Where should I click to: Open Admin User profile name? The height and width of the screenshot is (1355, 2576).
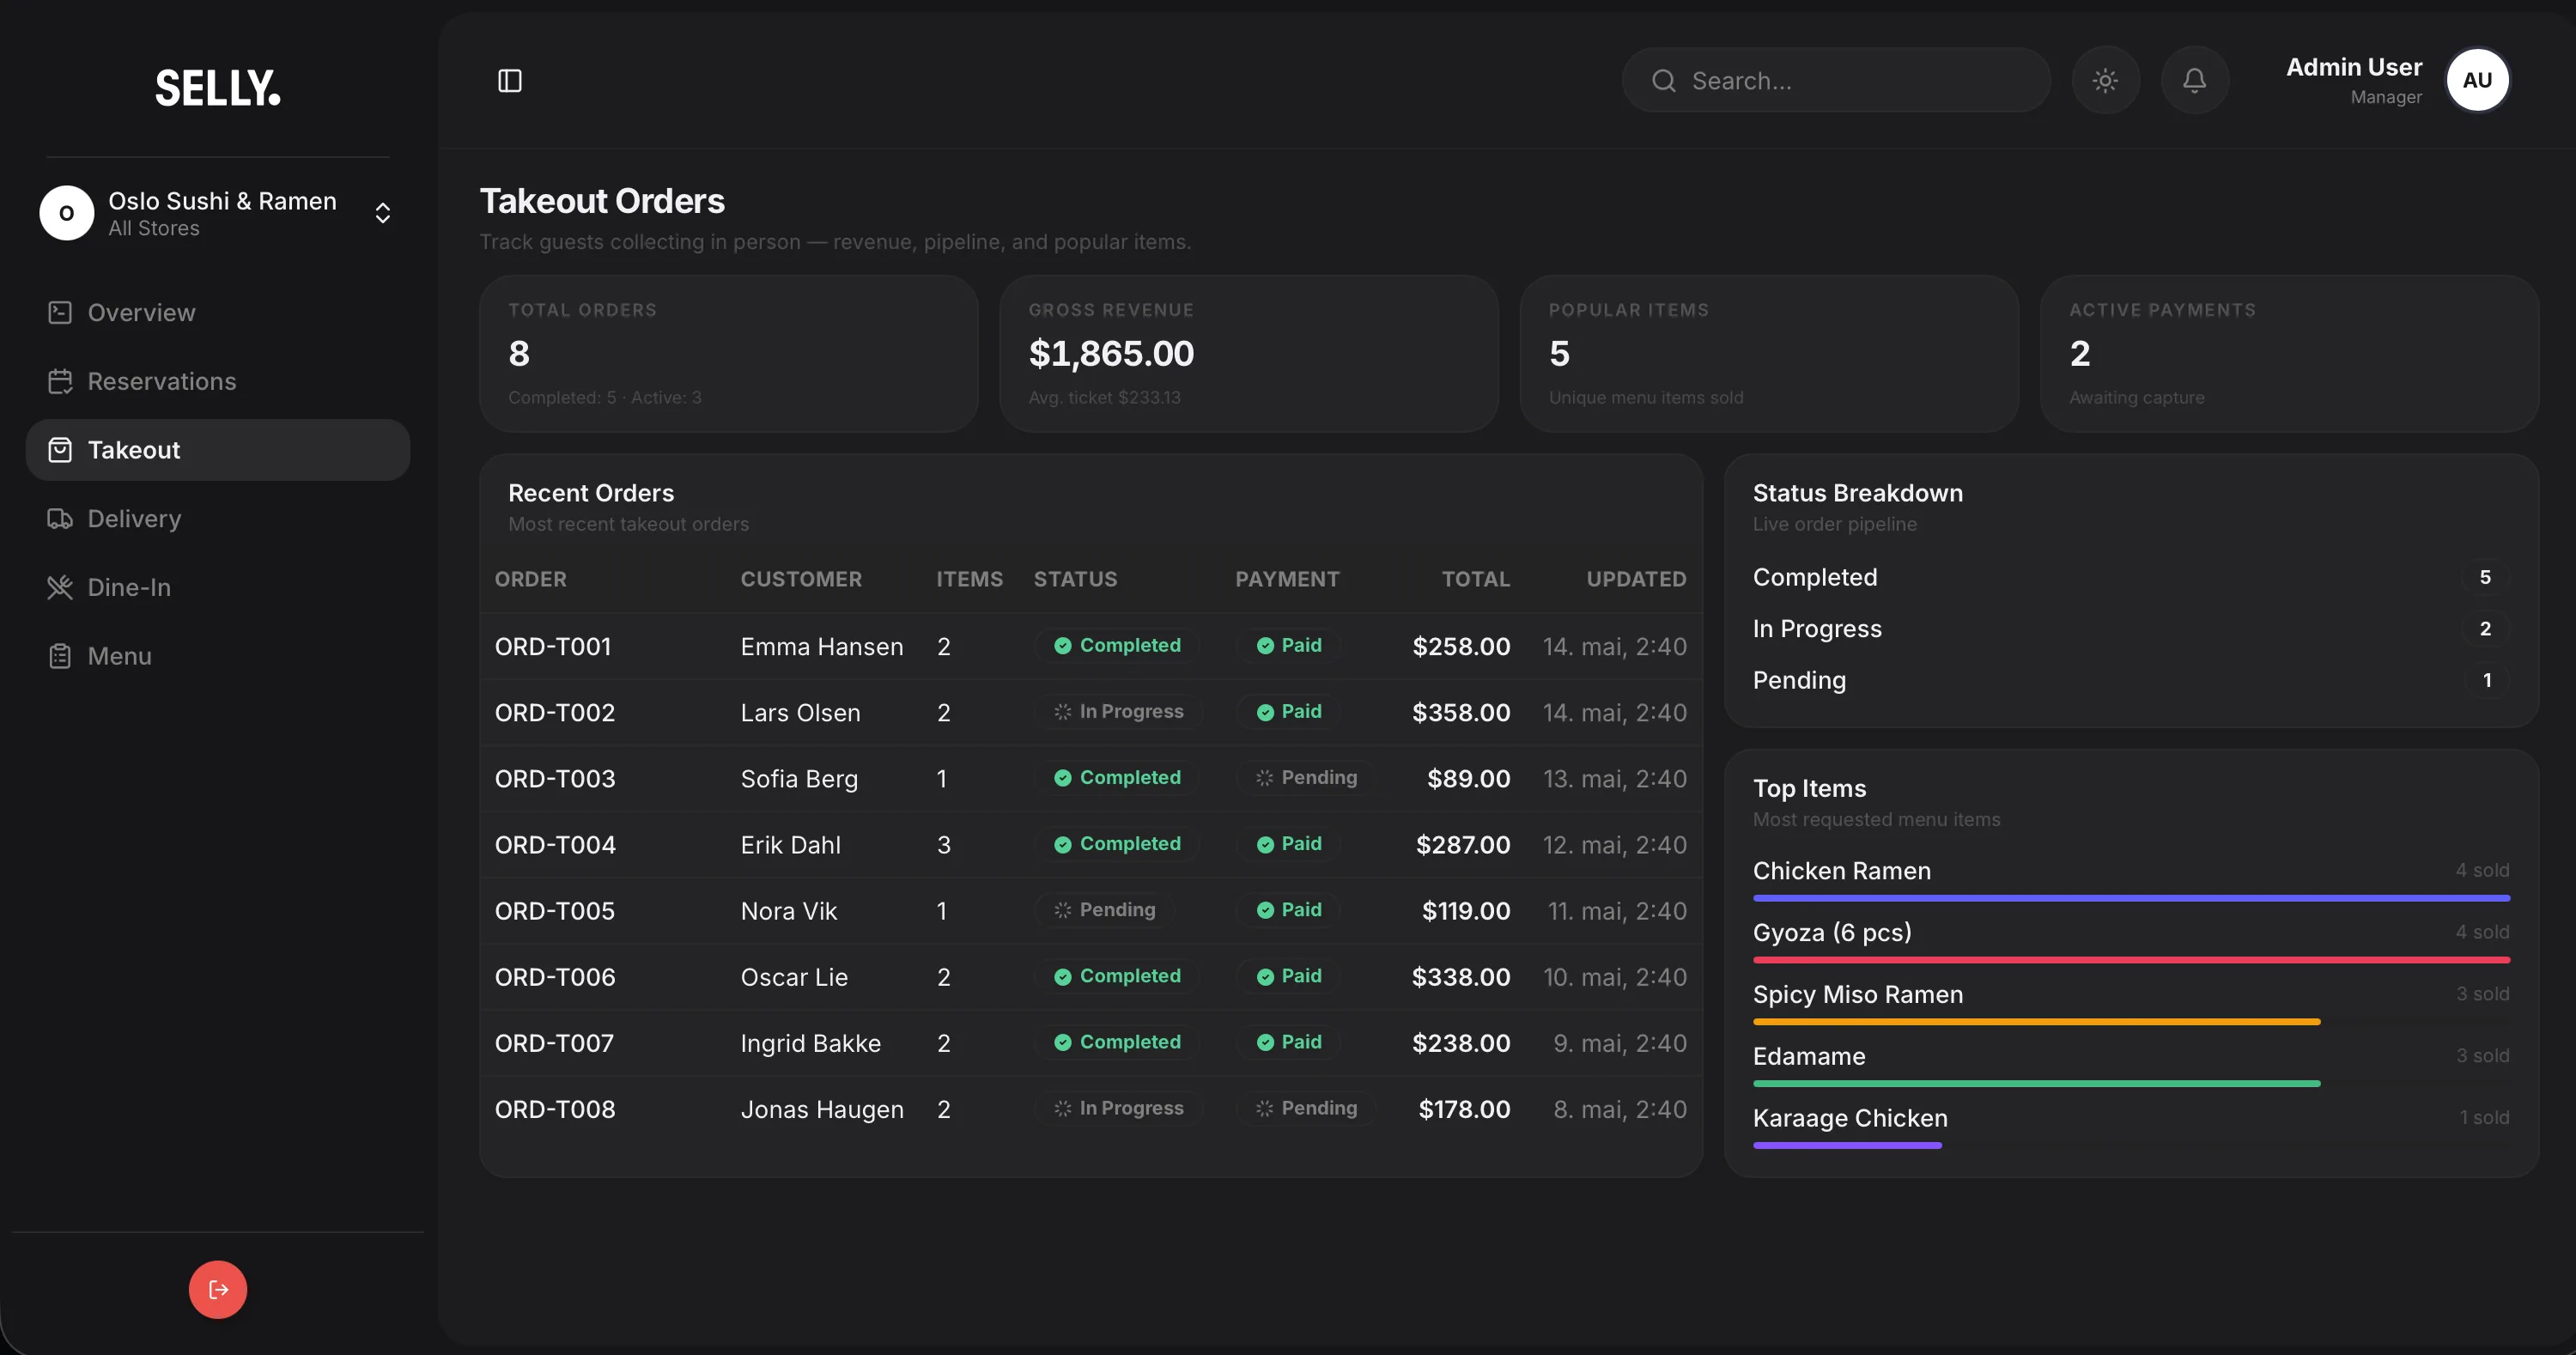[2354, 67]
